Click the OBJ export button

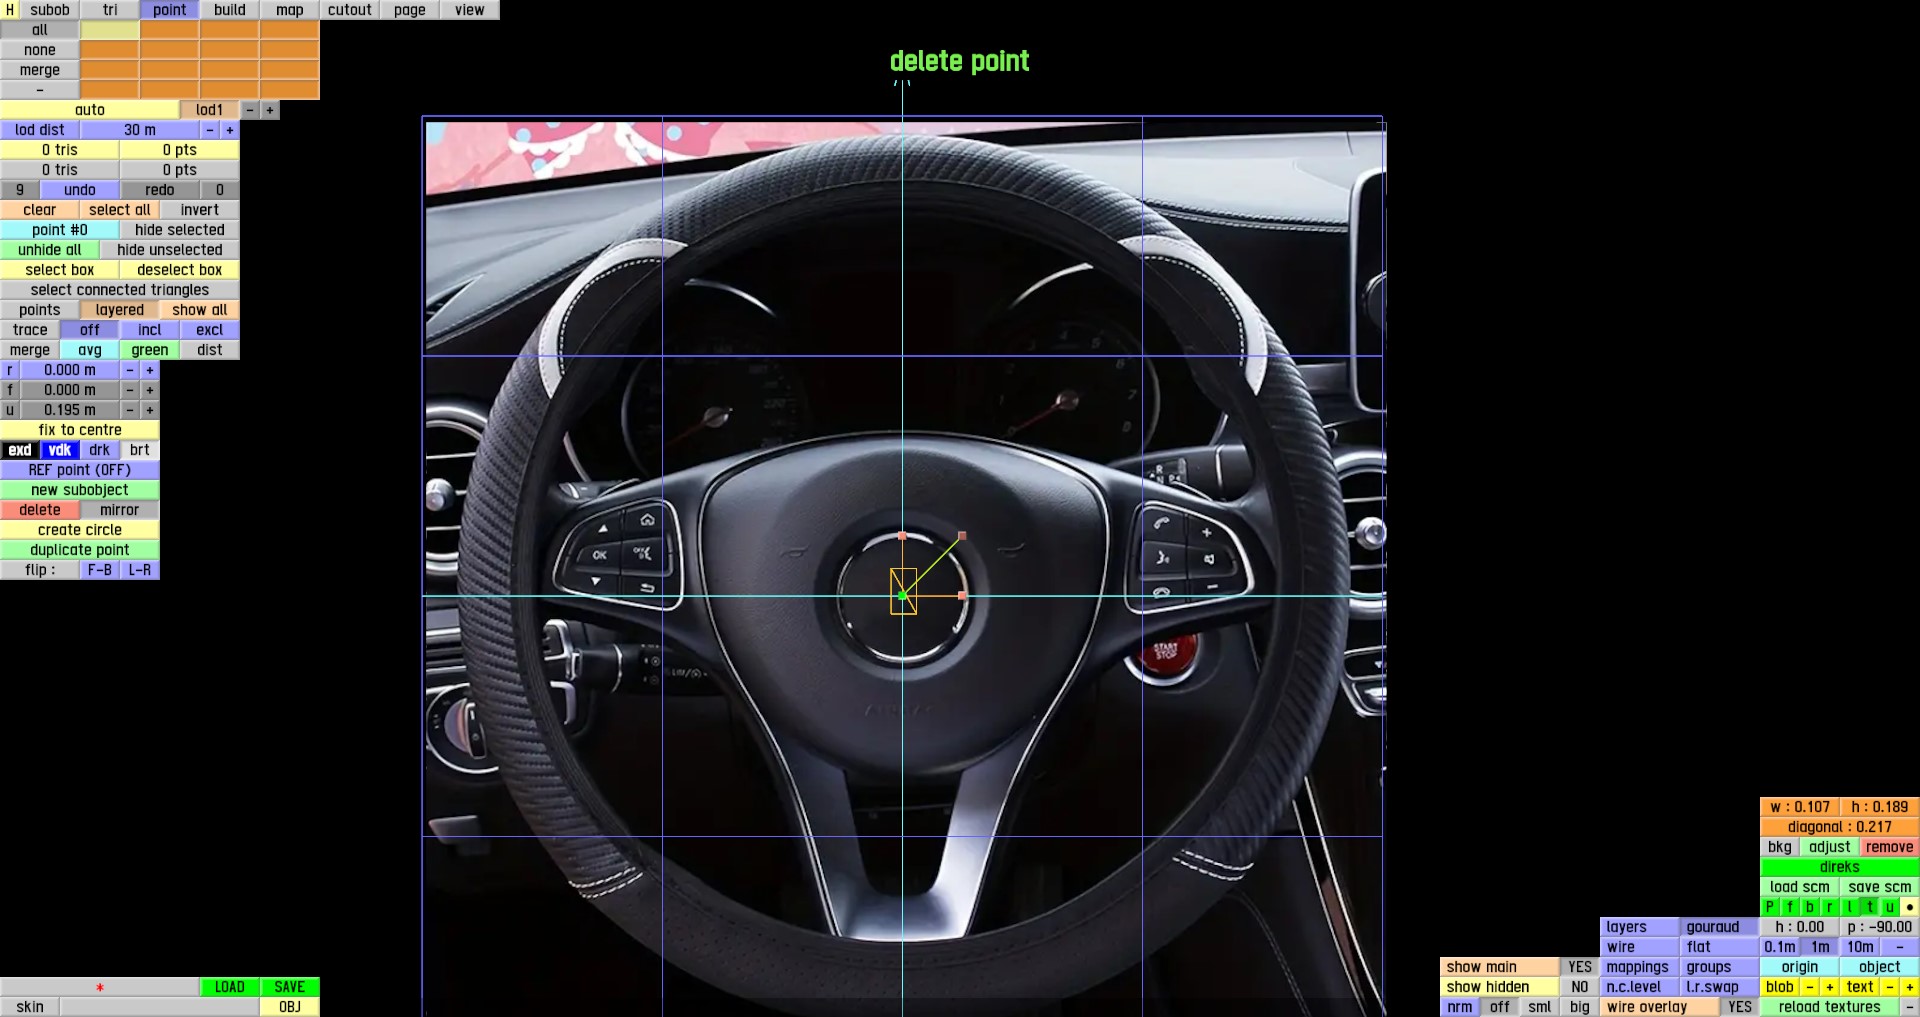pos(290,1007)
